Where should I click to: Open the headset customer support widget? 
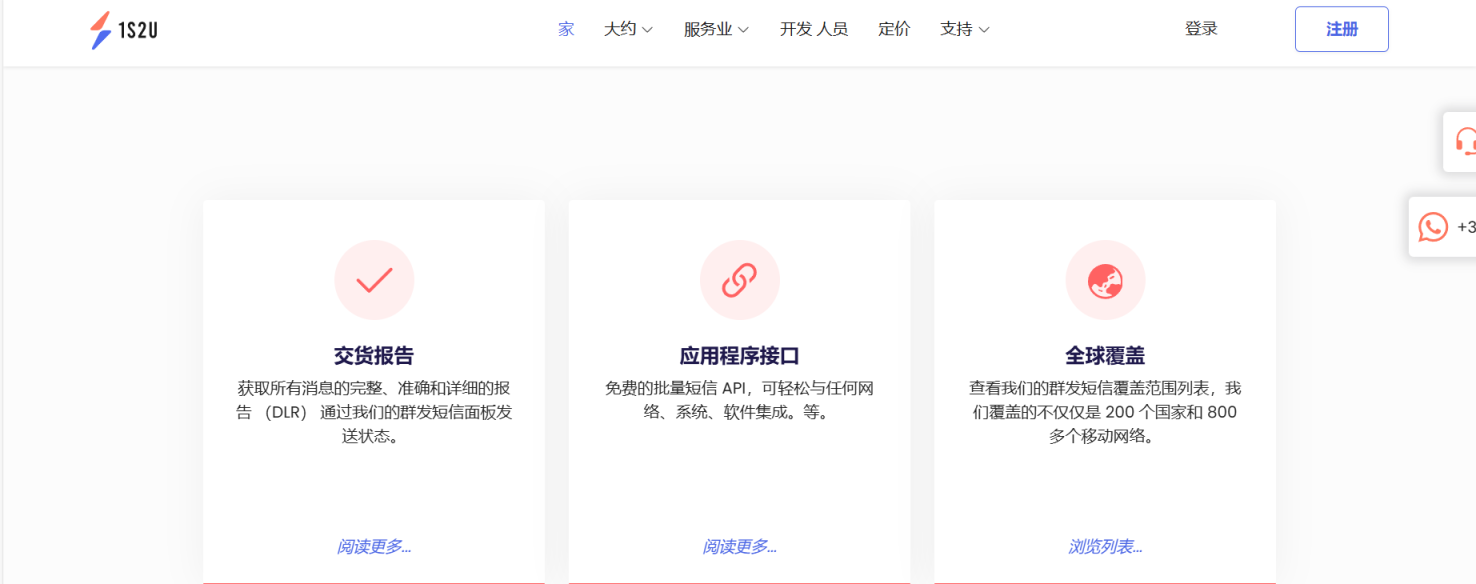pyautogui.click(x=1463, y=141)
